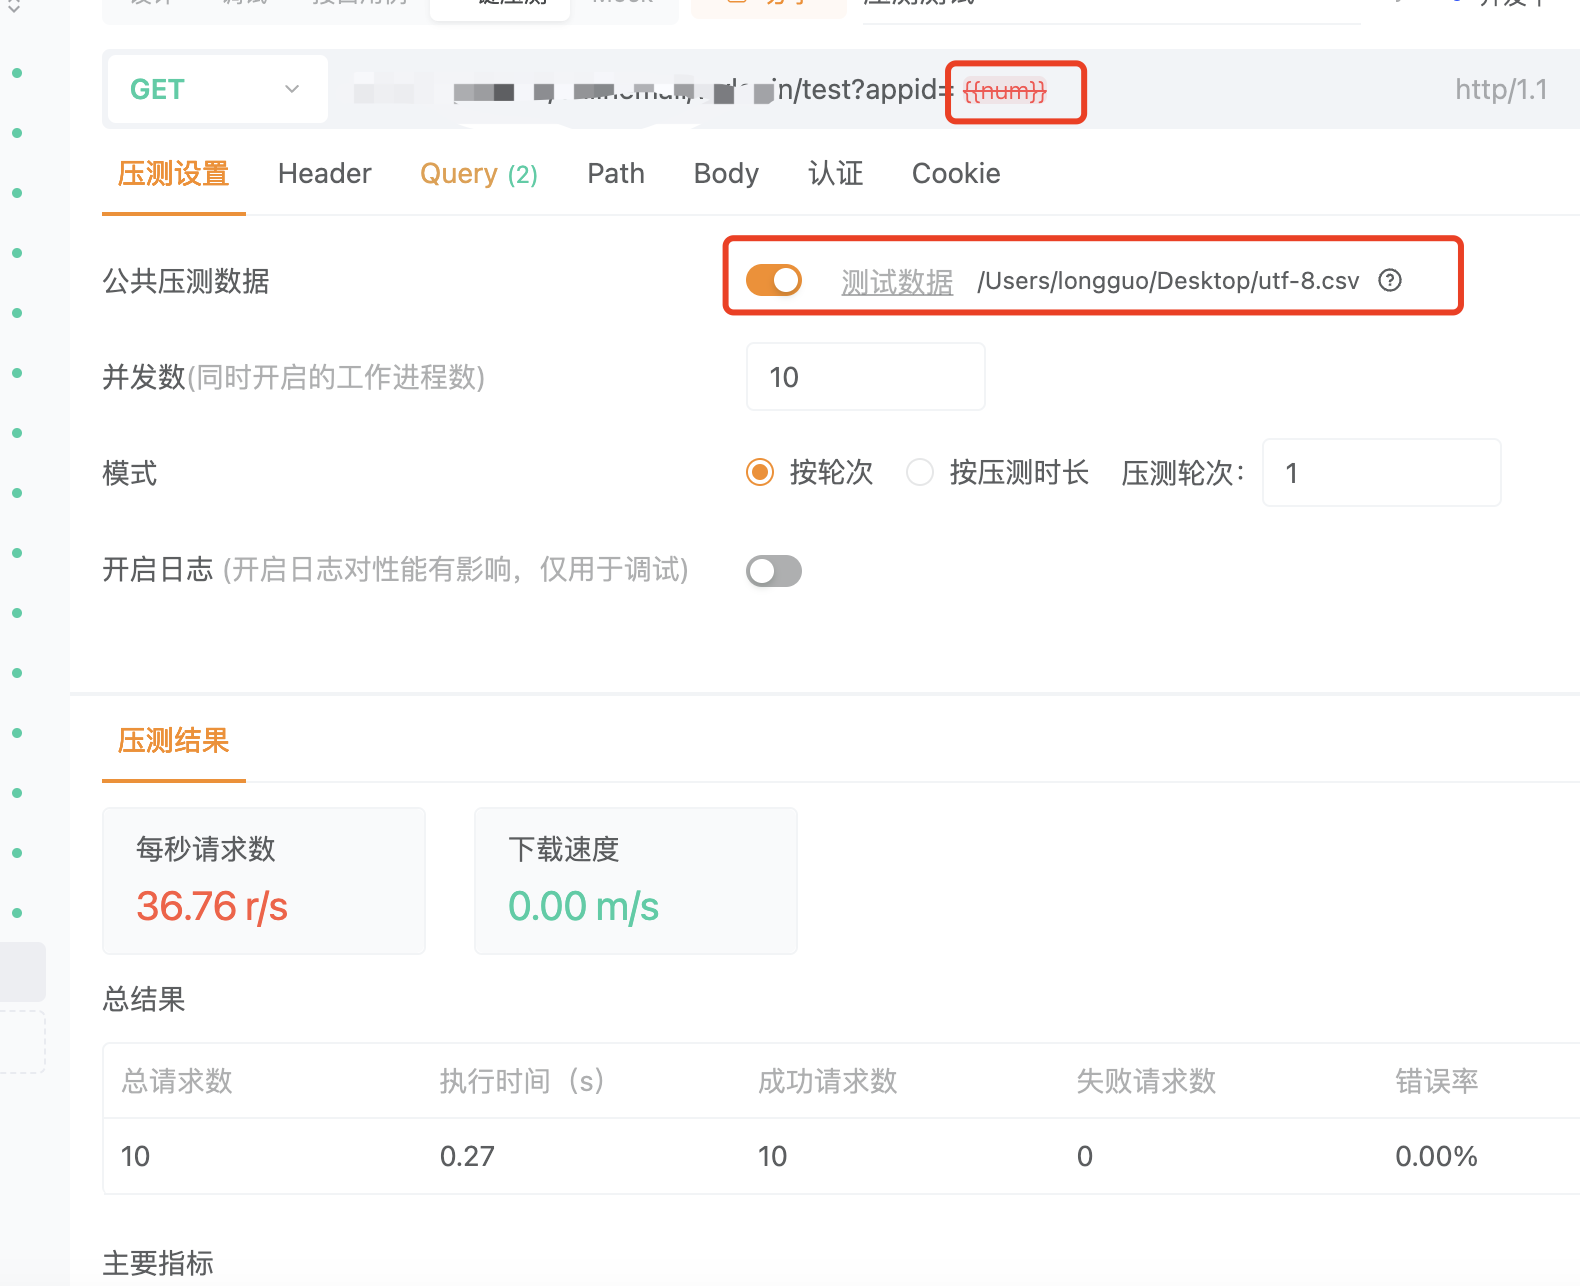Switch to the 压测设置 tab
Screen dimensions: 1580x1286
[x=174, y=174]
